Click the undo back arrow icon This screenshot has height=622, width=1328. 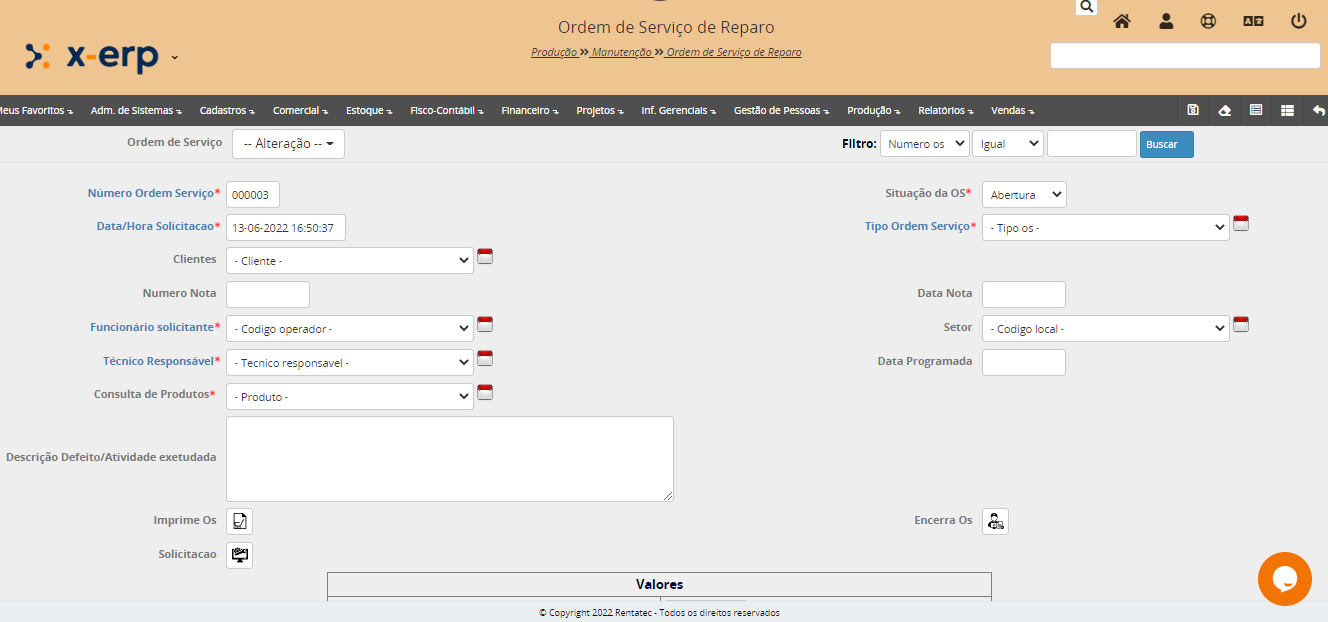(x=1318, y=110)
